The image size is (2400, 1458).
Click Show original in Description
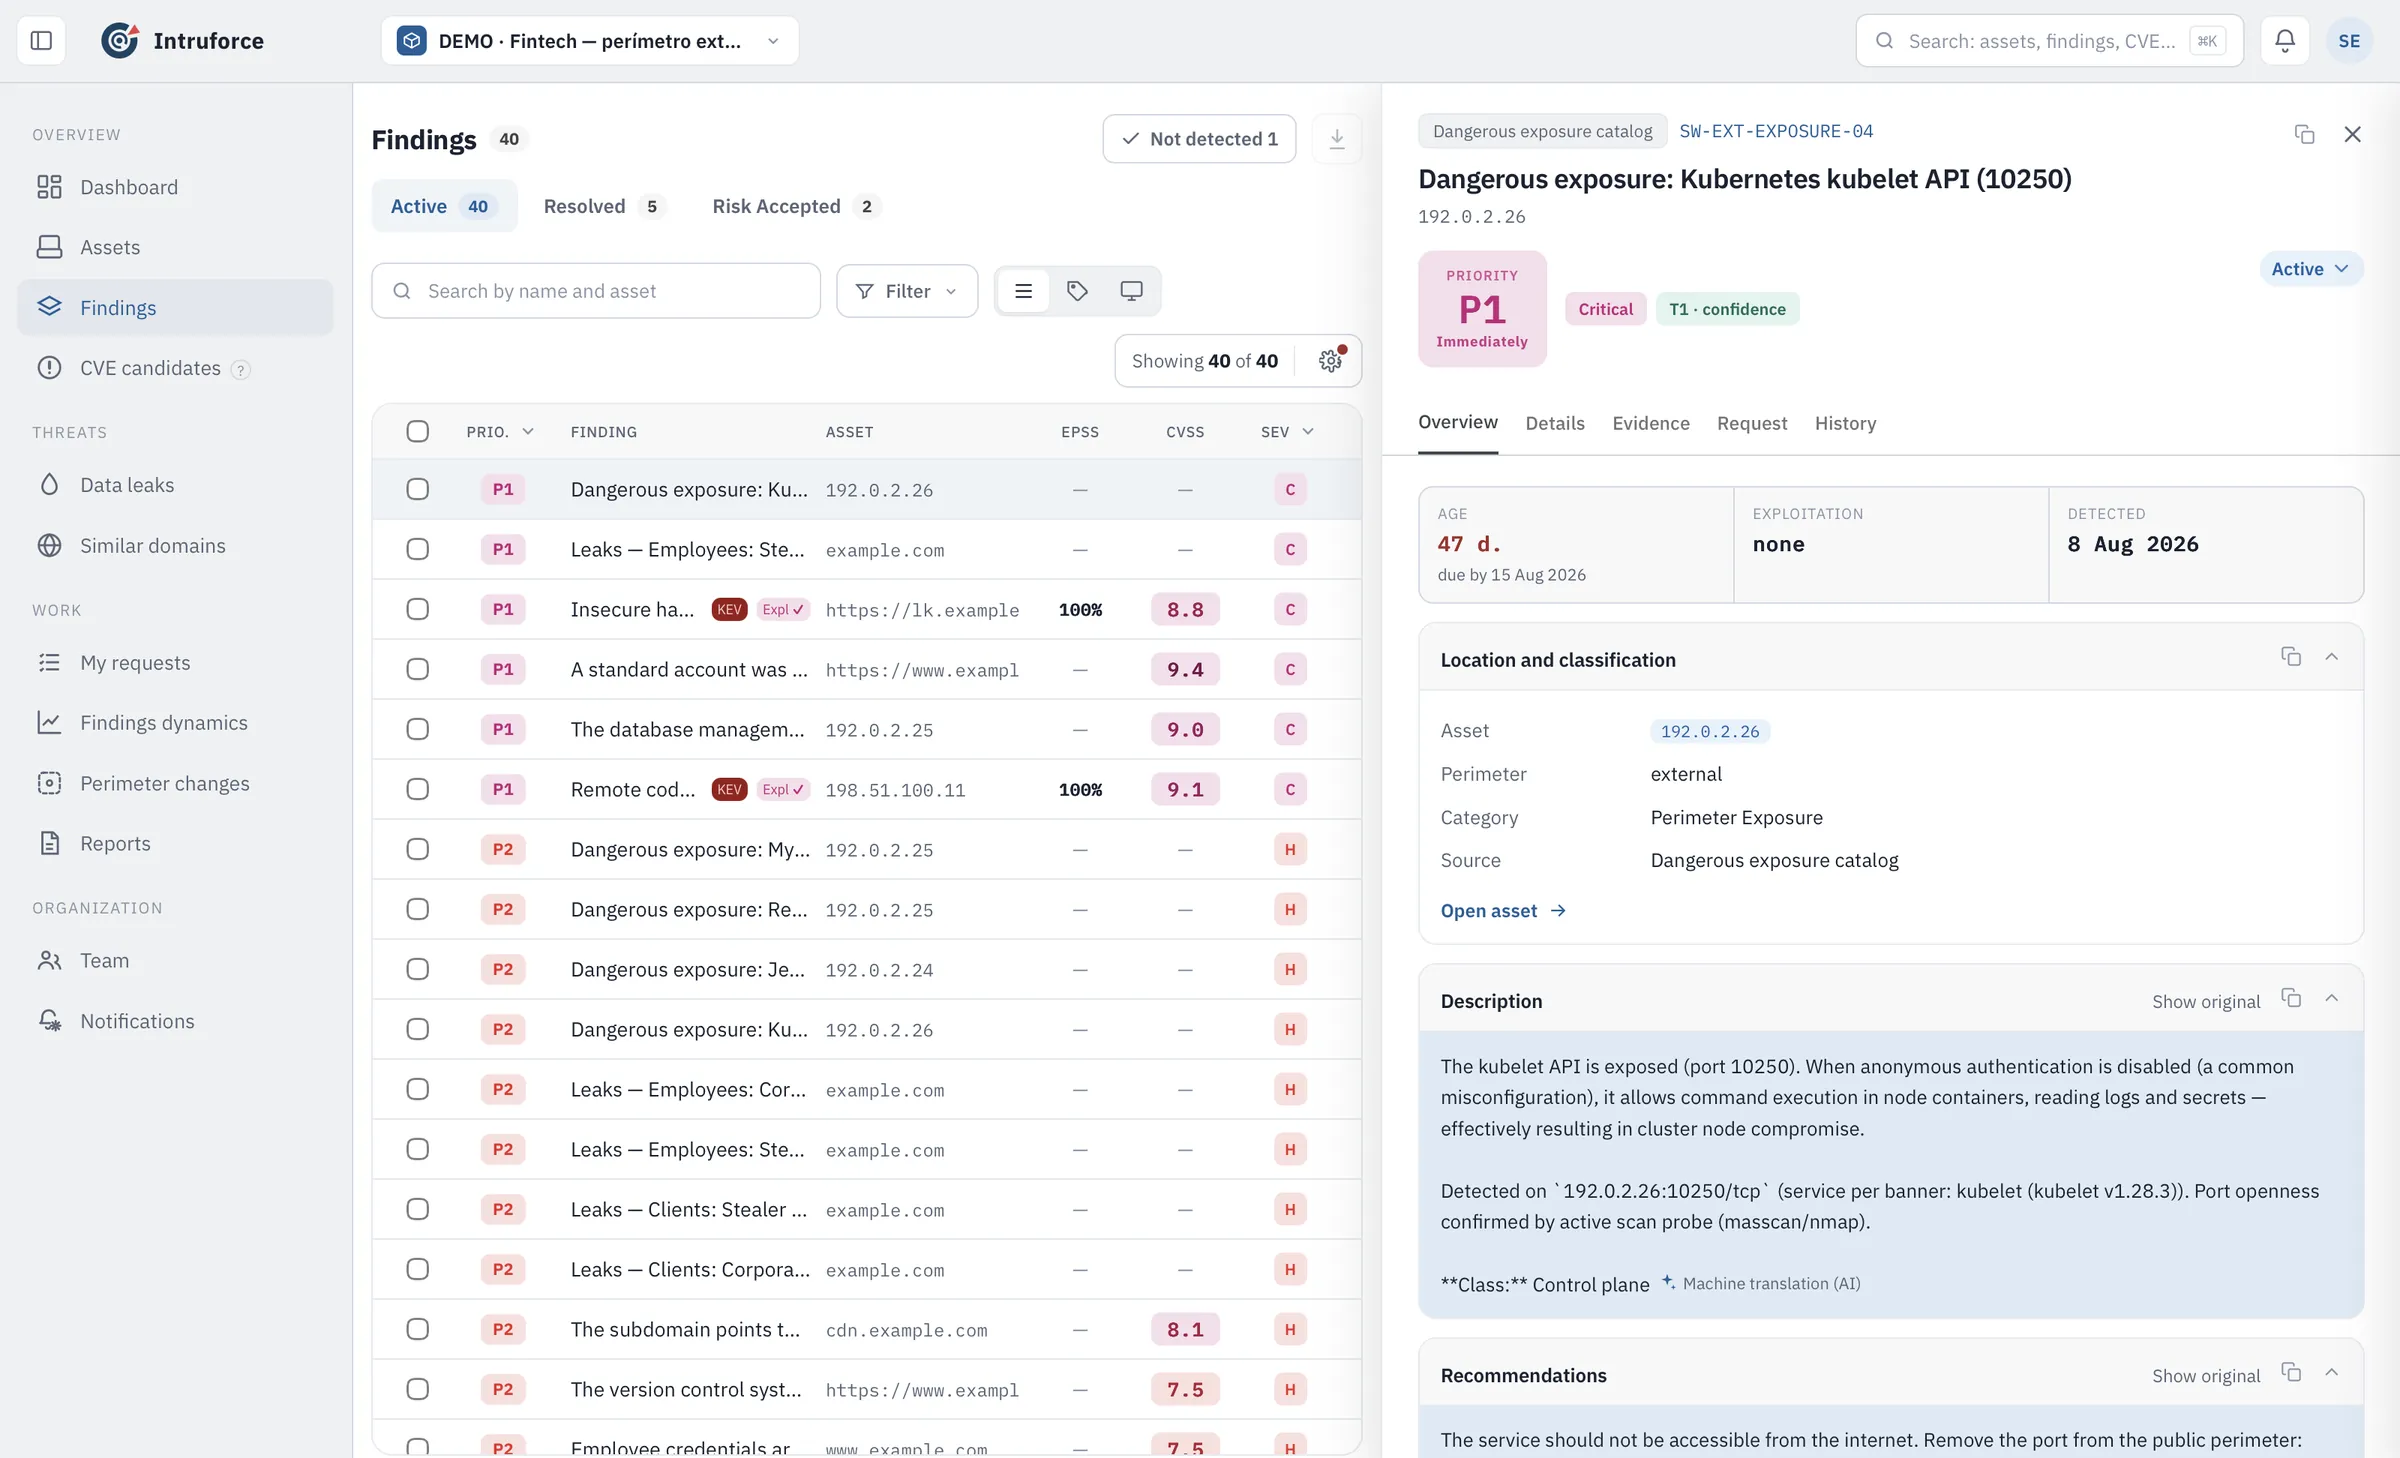coord(2206,1001)
